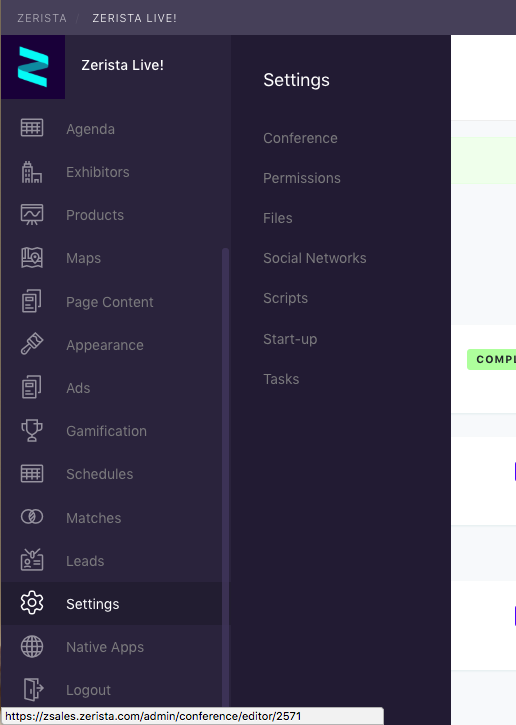
Task: Click the Logout door icon
Action: point(33,689)
